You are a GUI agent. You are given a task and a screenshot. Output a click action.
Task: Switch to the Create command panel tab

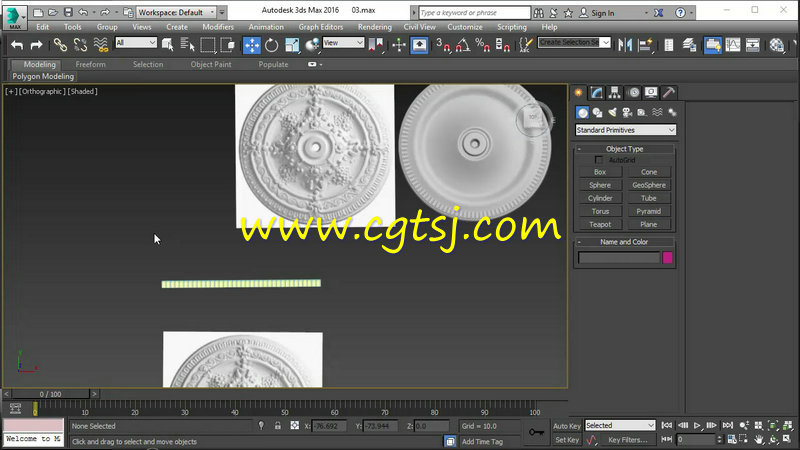tap(579, 92)
